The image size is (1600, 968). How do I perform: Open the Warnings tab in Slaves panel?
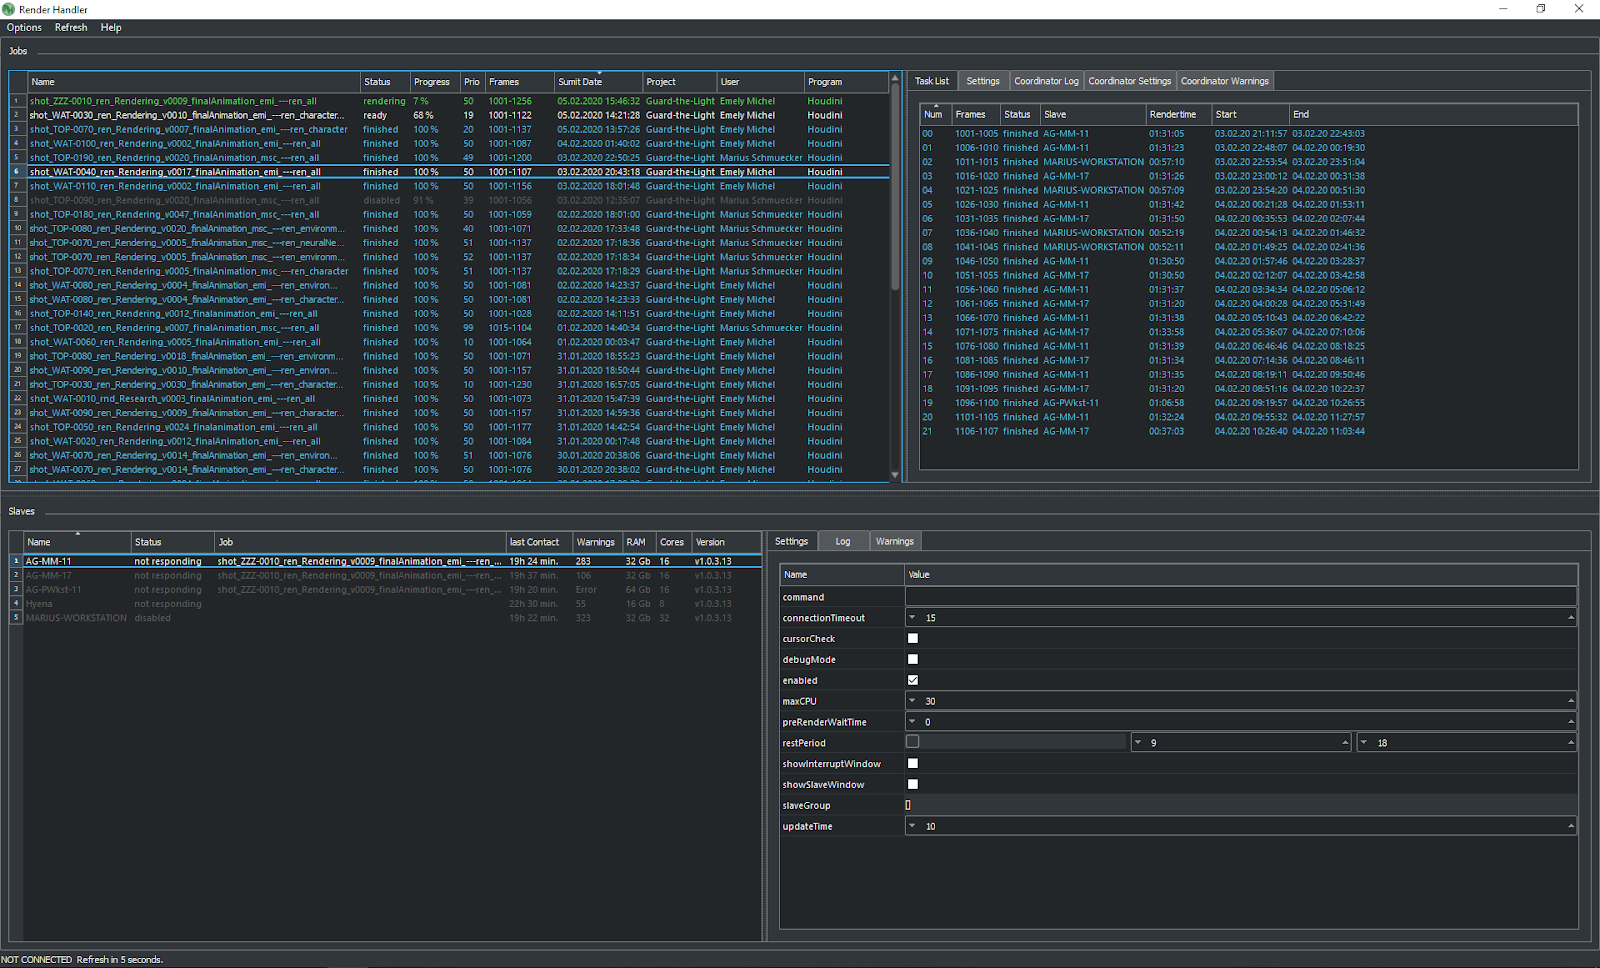(x=894, y=541)
